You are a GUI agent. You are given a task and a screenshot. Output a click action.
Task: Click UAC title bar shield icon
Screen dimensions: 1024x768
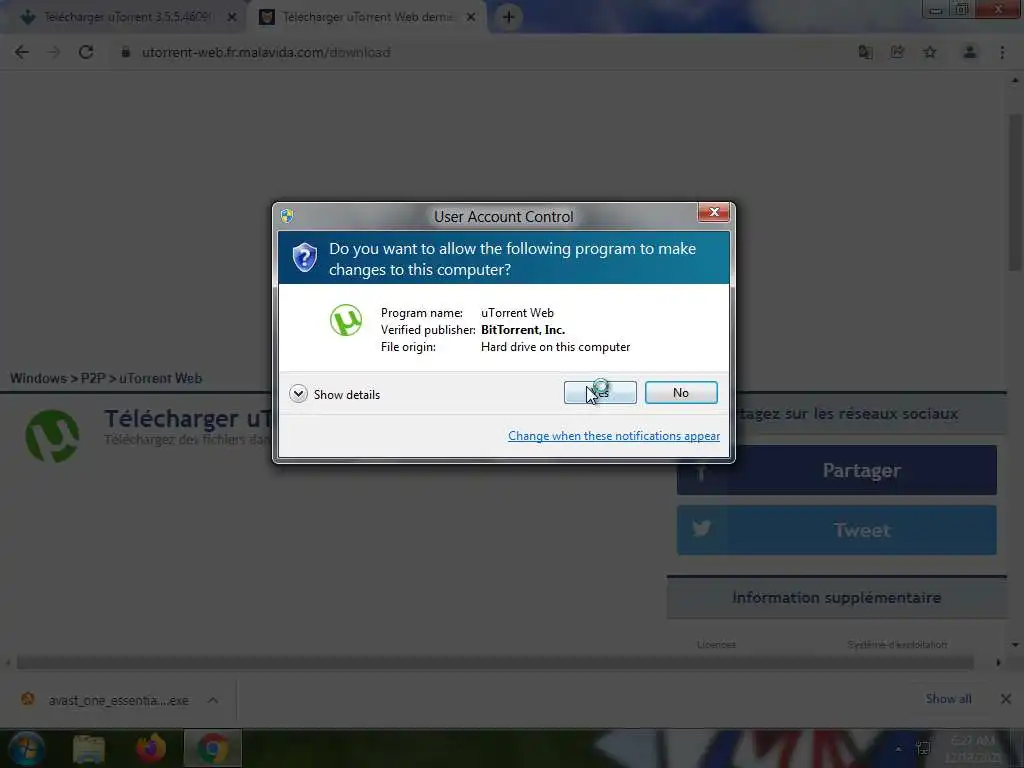(x=287, y=216)
